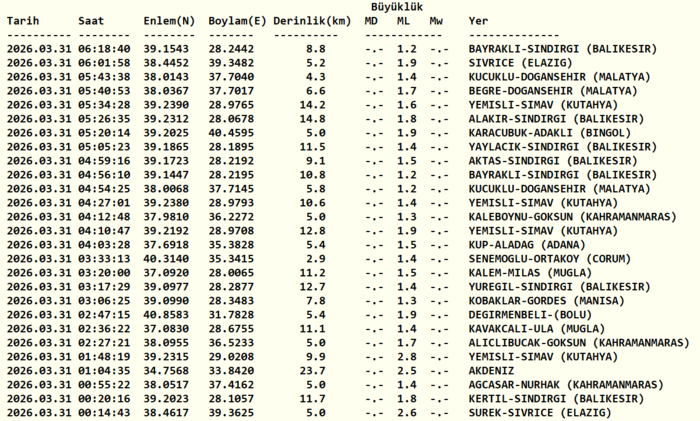Select the Enlem(N) column header
Image resolution: width=700 pixels, height=421 pixels.
pos(169,20)
